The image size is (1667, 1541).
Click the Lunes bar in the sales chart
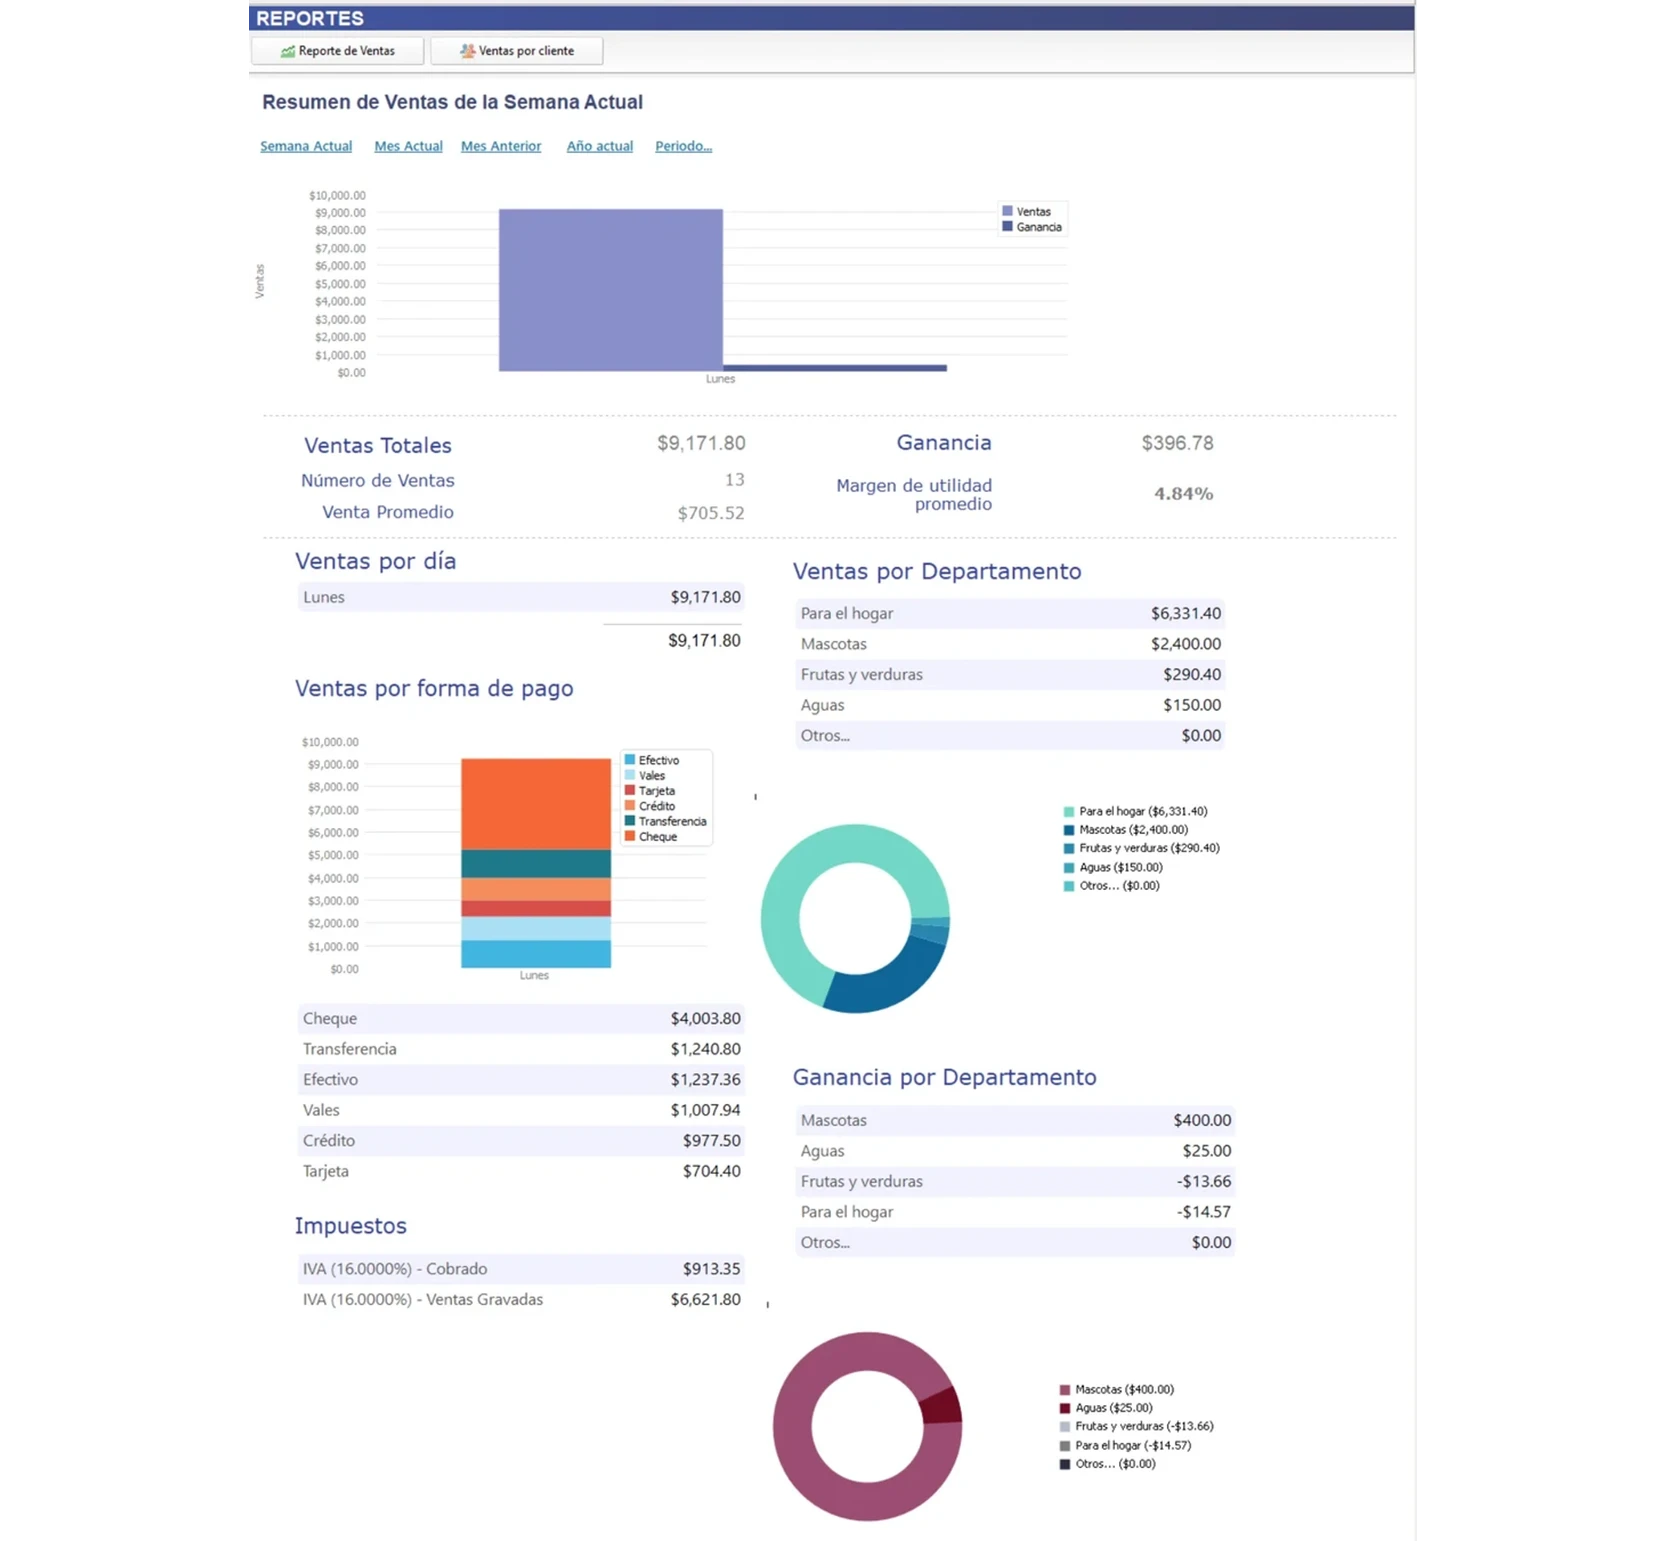pos(610,290)
